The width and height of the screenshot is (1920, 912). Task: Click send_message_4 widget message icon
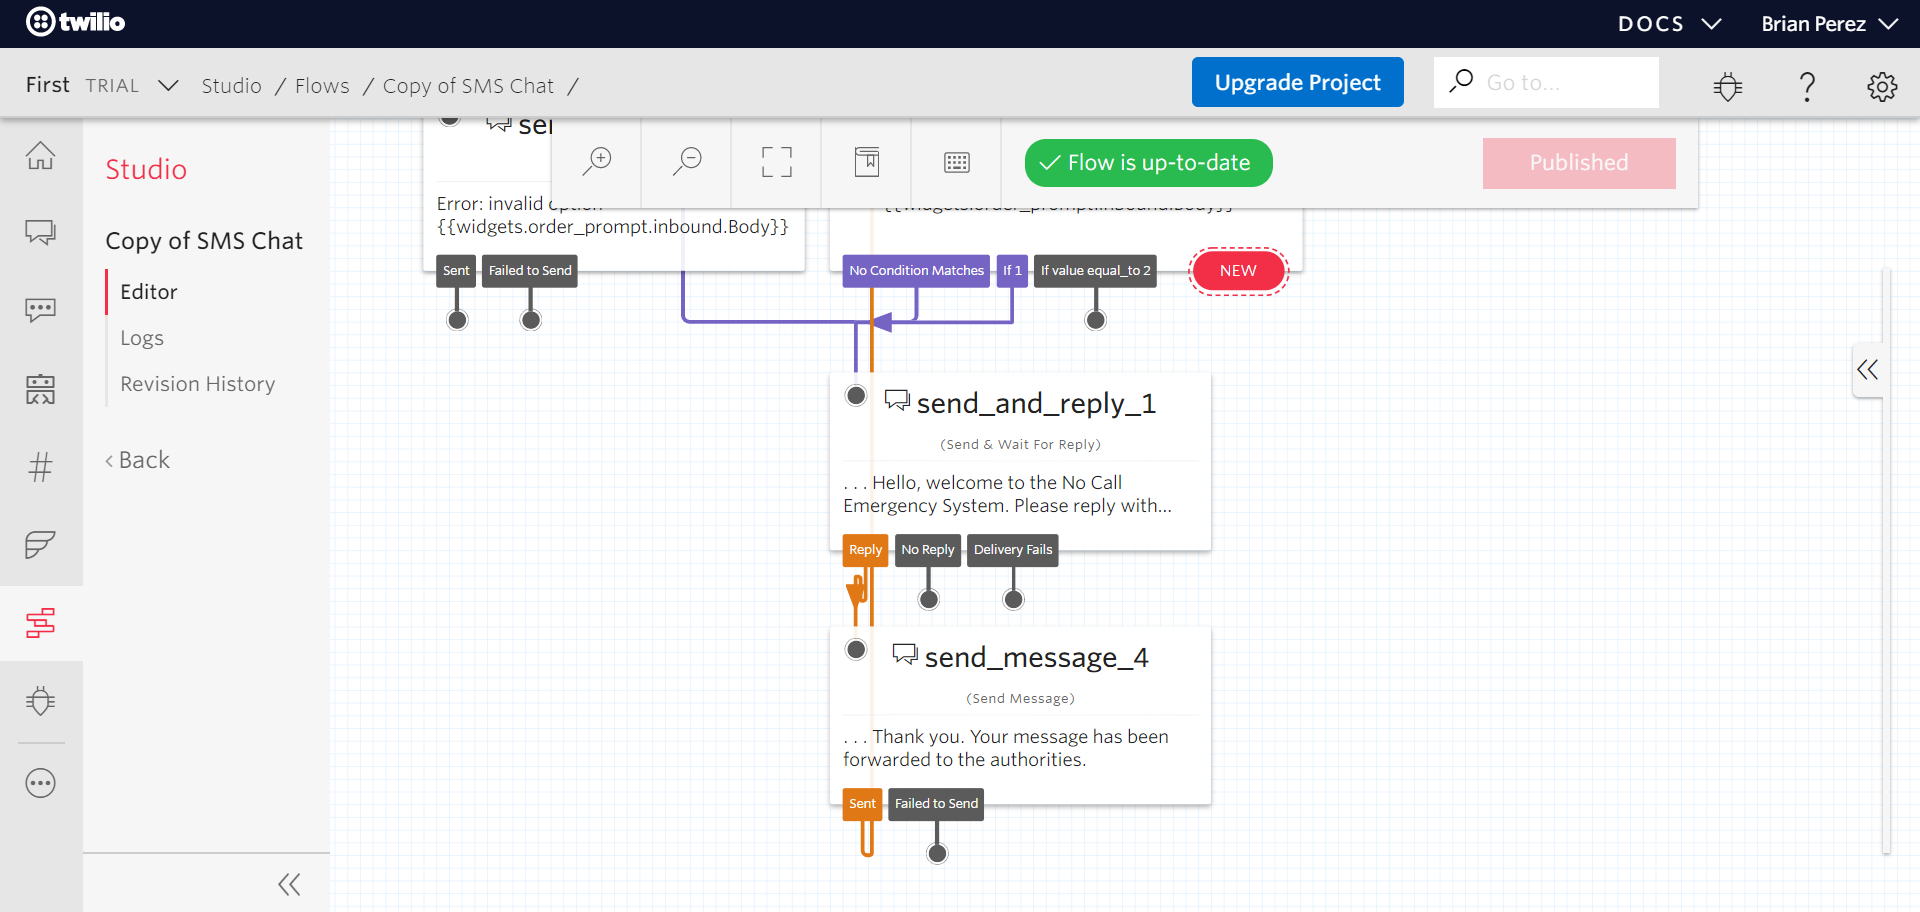[x=905, y=655]
